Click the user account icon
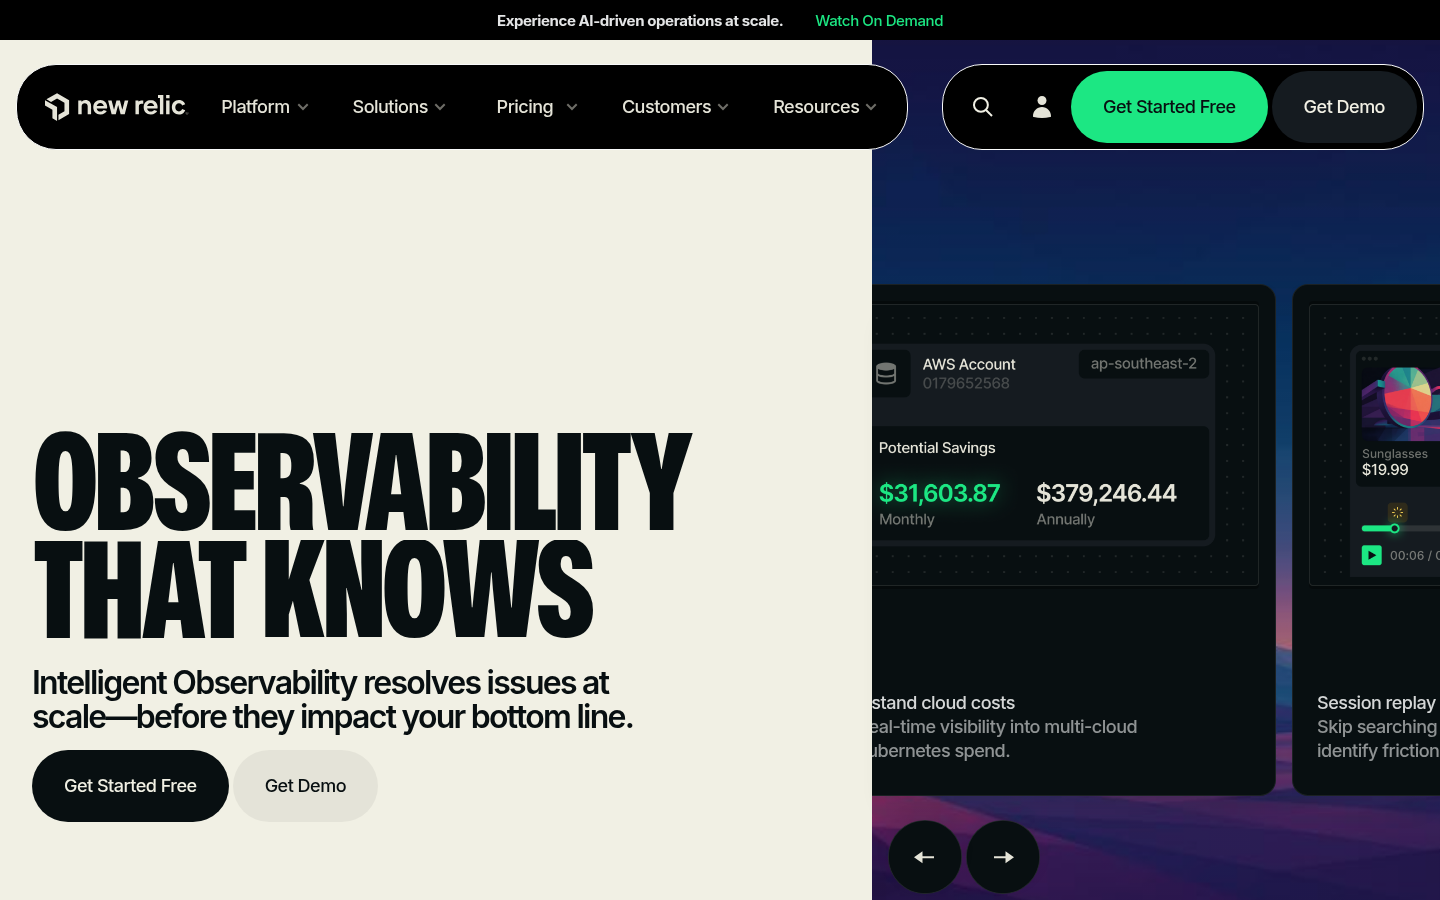The height and width of the screenshot is (900, 1440). tap(1042, 107)
